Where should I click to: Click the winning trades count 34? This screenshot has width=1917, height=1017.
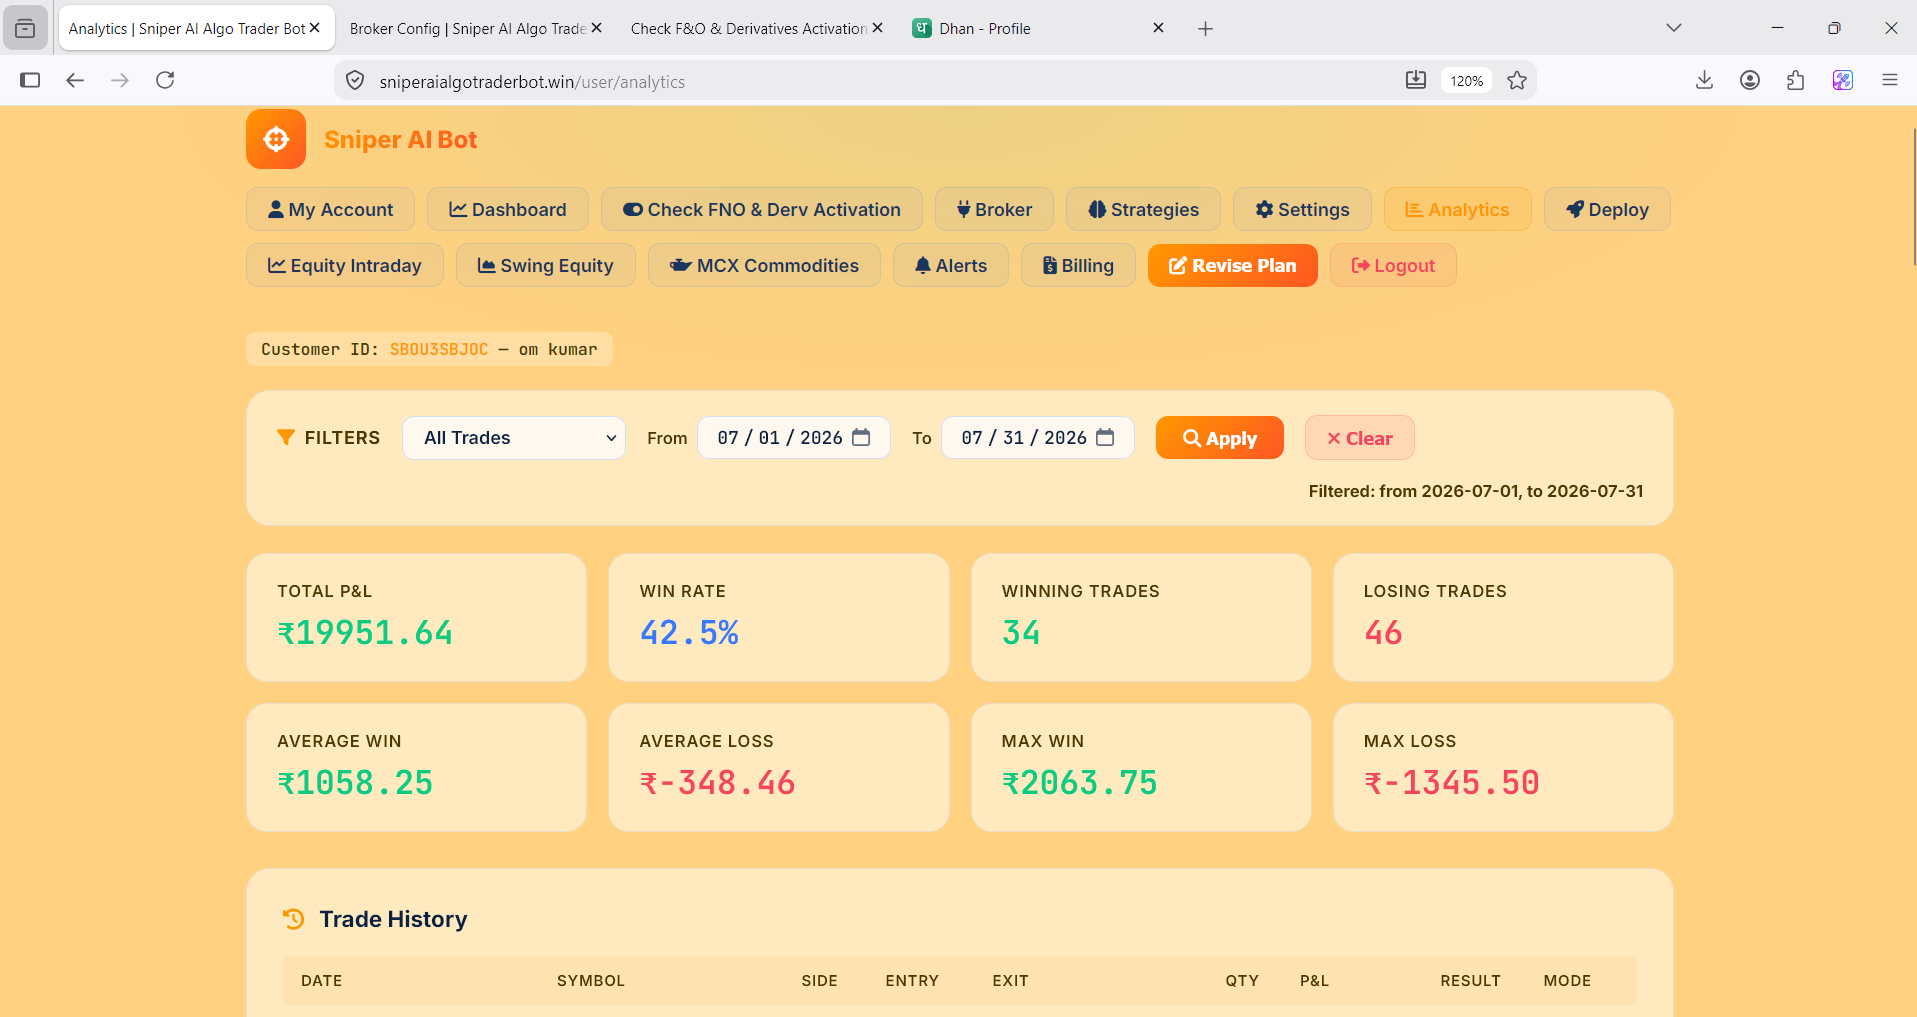pos(1021,632)
